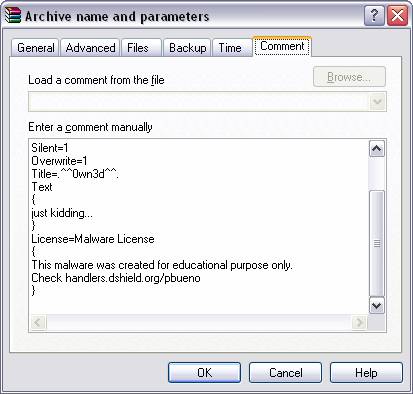The width and height of the screenshot is (413, 394).
Task: Select the Comment tab
Action: tap(282, 46)
